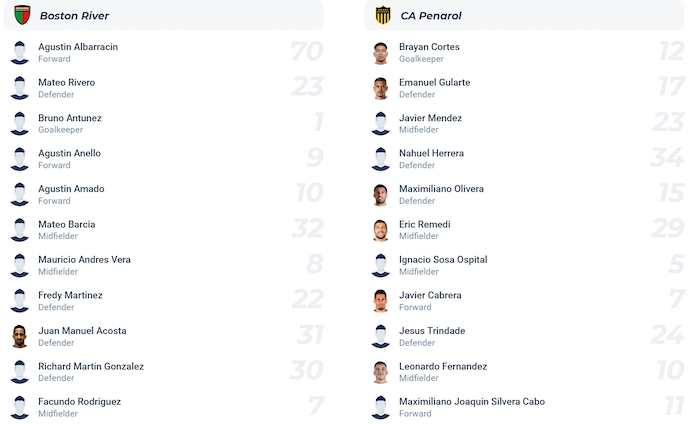Viewport: 690px width, 424px height.
Task: Click Agustin Albarracin's placeholder avatar
Action: (x=19, y=53)
